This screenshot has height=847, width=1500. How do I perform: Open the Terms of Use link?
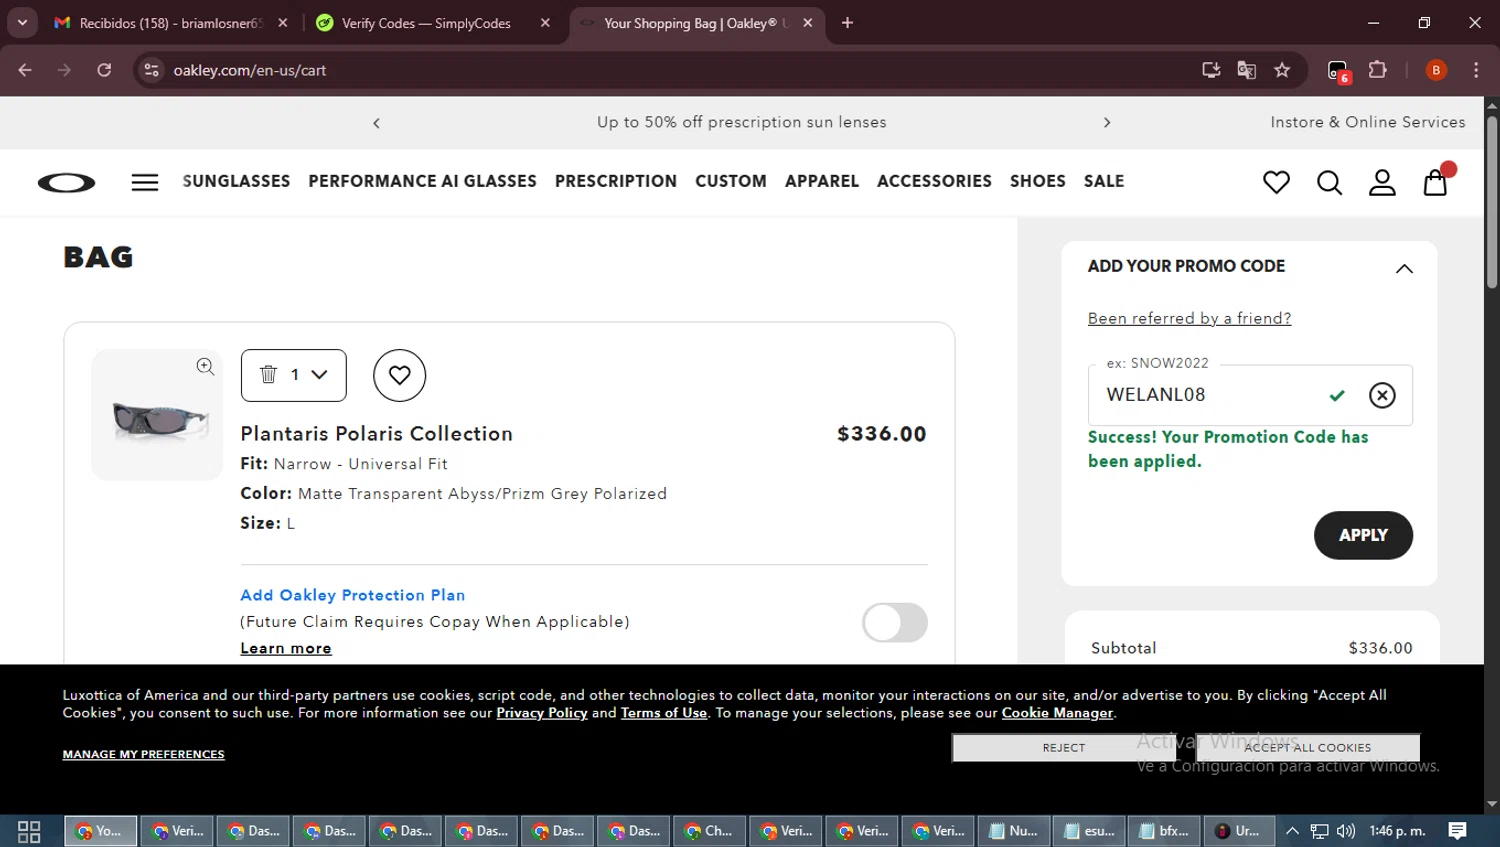(664, 713)
